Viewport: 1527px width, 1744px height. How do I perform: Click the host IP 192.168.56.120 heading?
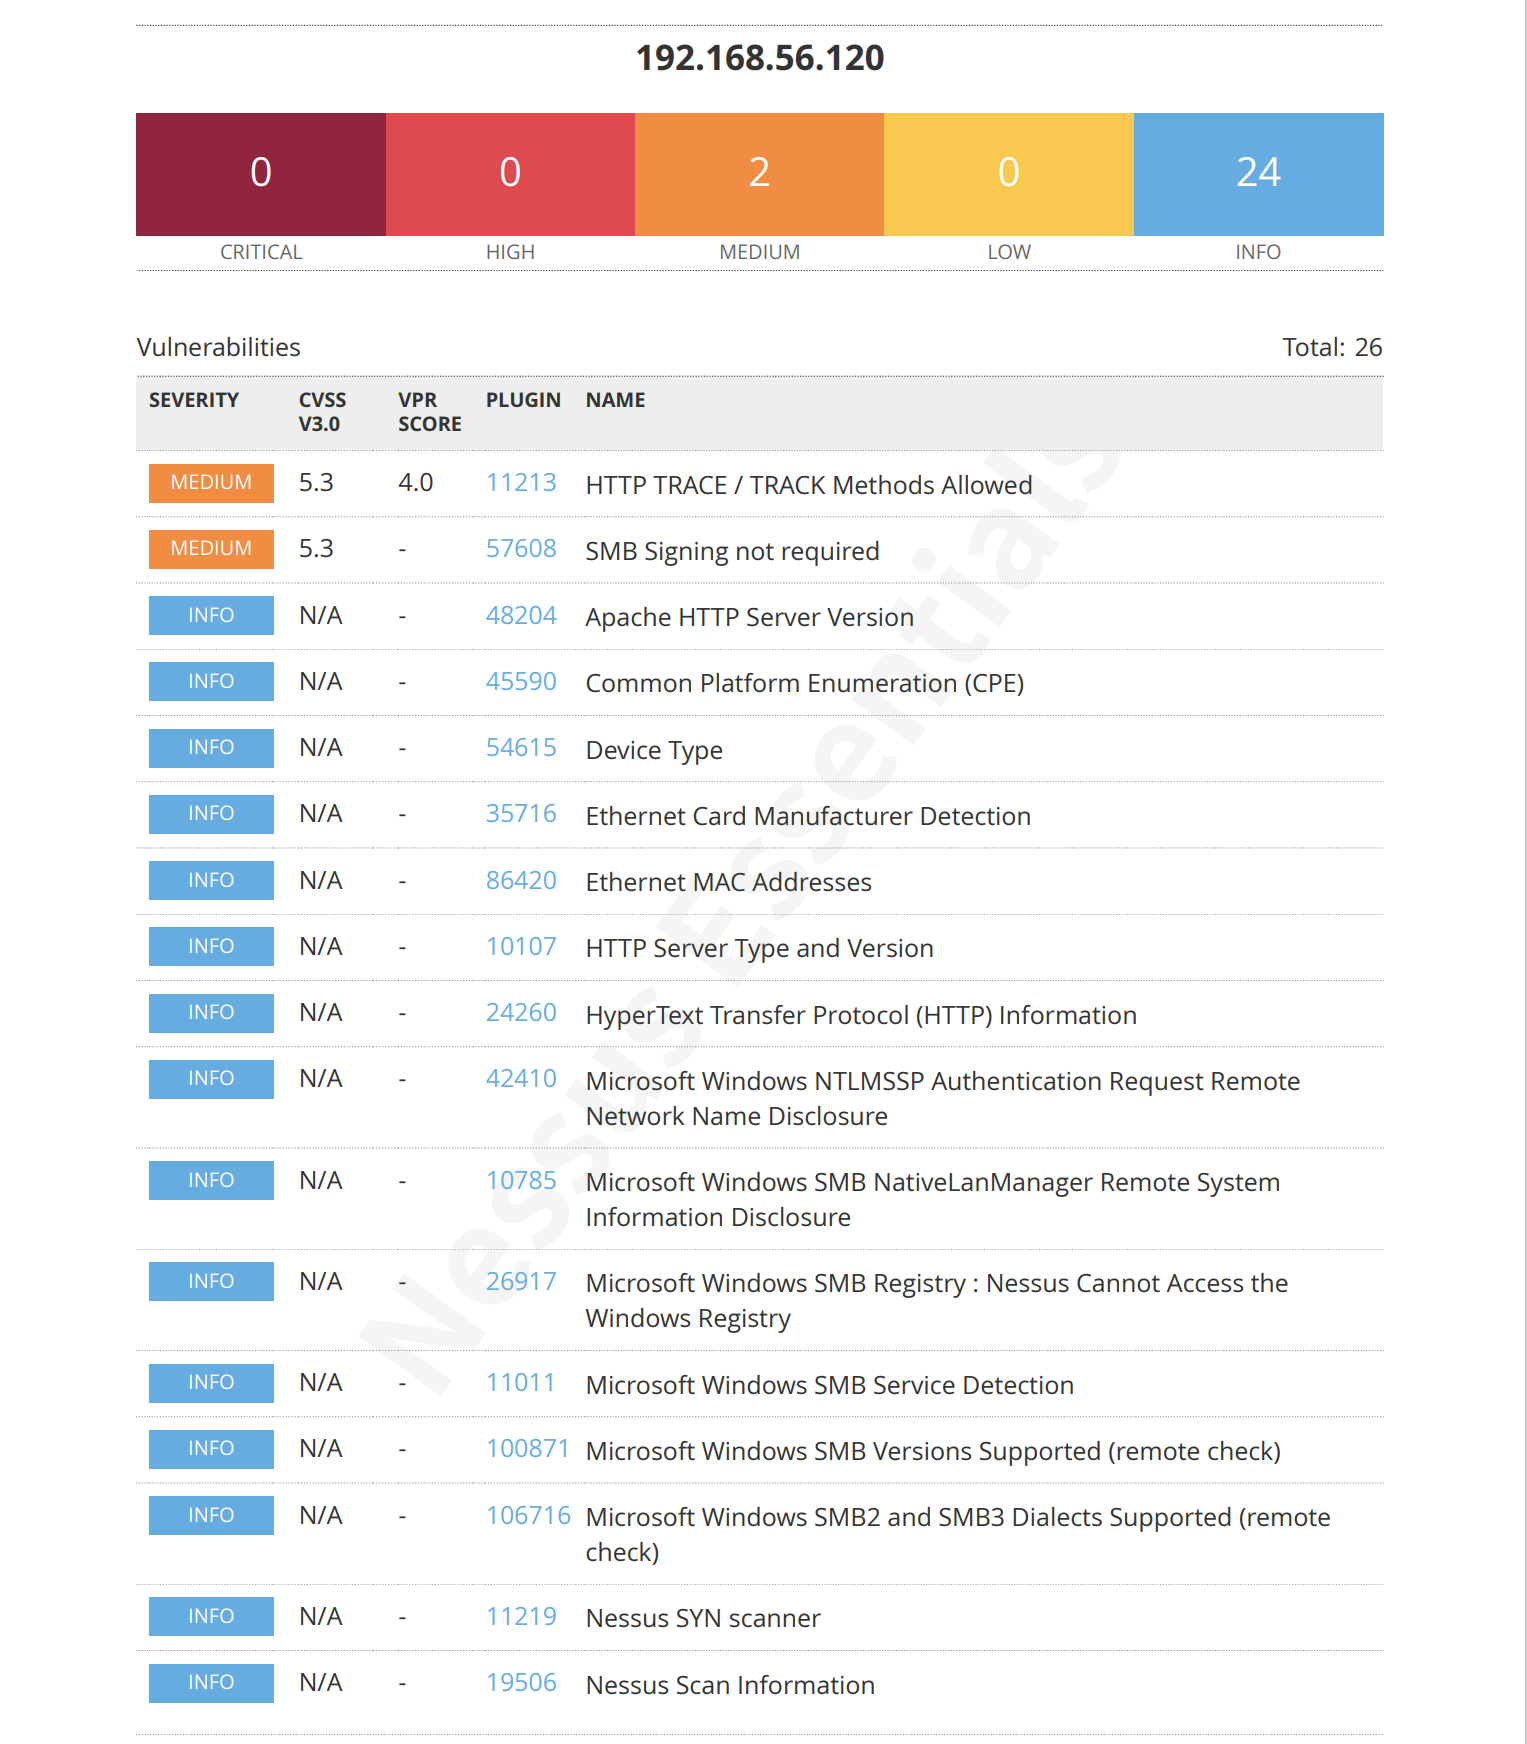pos(760,58)
